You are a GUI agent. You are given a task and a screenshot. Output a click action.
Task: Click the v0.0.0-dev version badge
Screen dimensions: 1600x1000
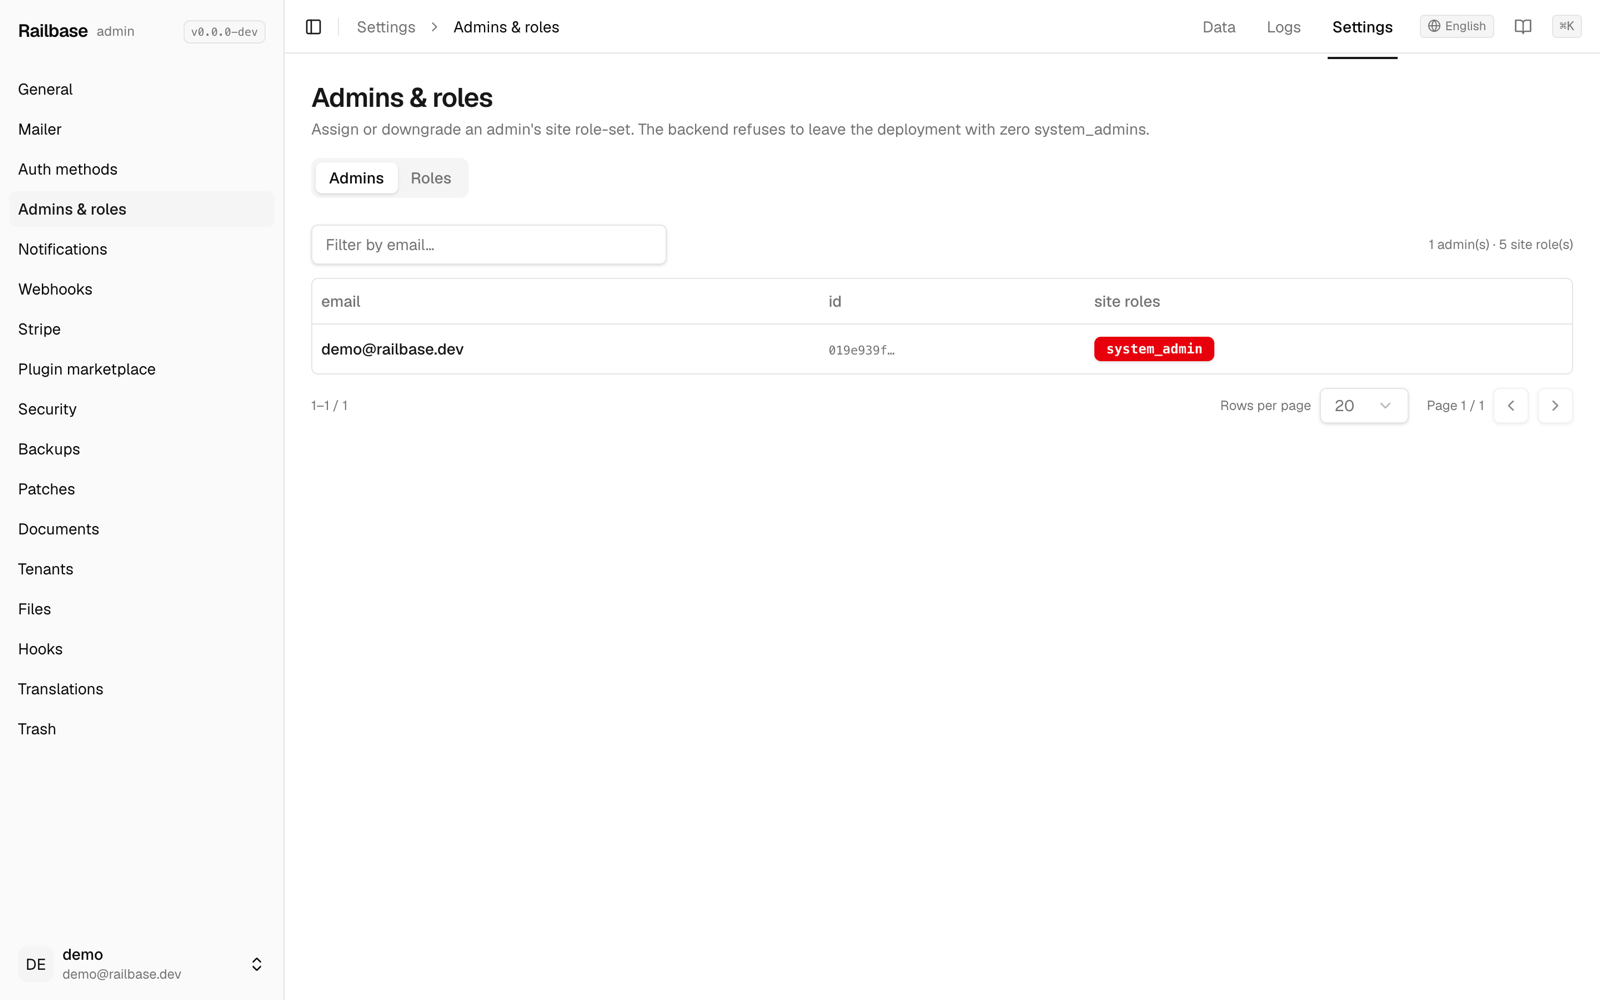point(224,32)
